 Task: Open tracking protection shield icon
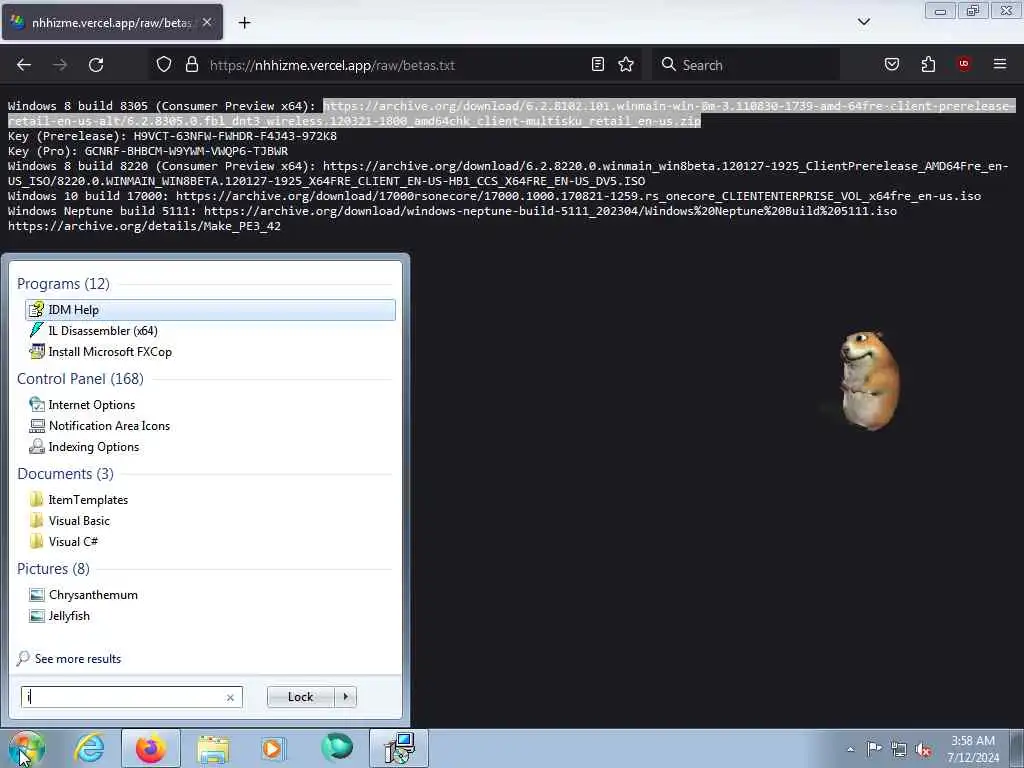[x=164, y=65]
